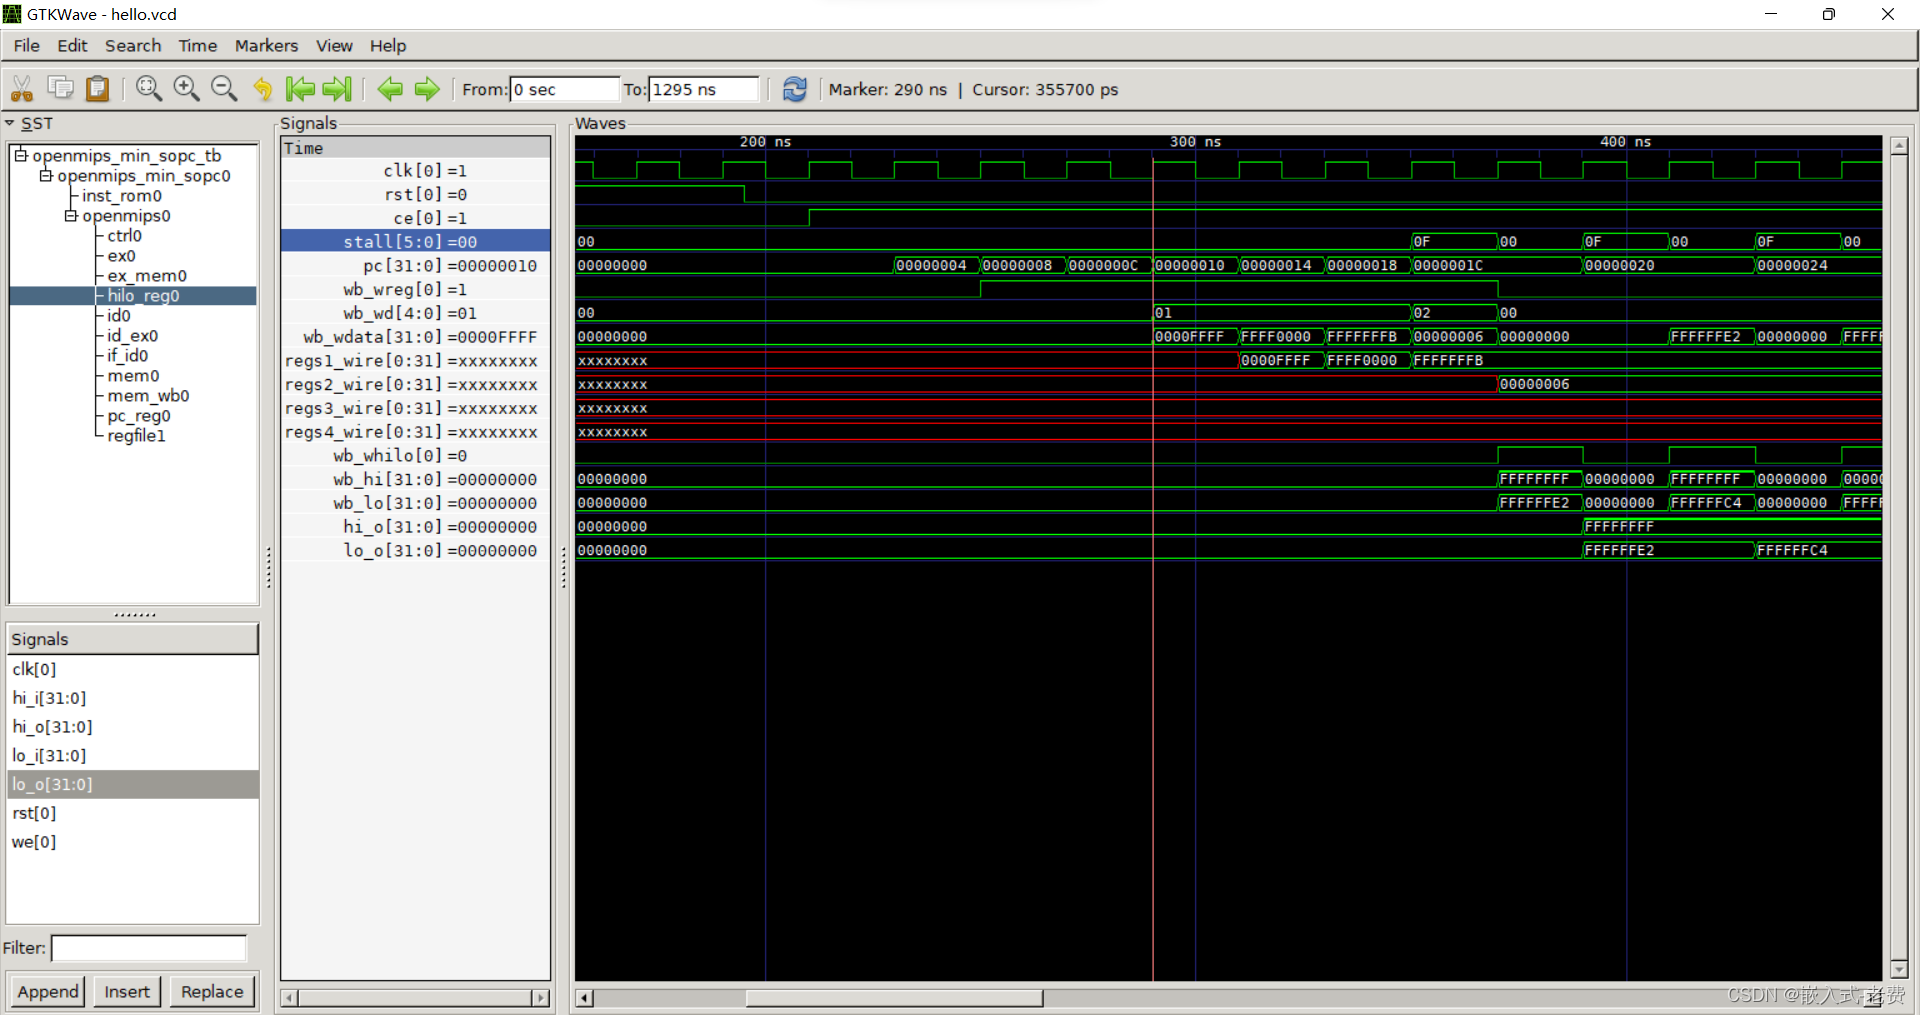Open the Search menu
The width and height of the screenshot is (1920, 1015).
click(133, 45)
